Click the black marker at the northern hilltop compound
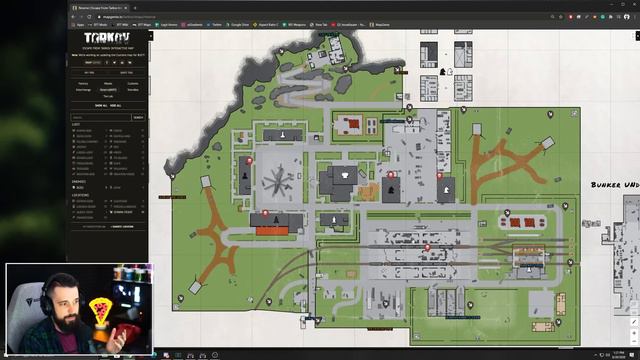The height and width of the screenshot is (360, 640). pos(346,69)
